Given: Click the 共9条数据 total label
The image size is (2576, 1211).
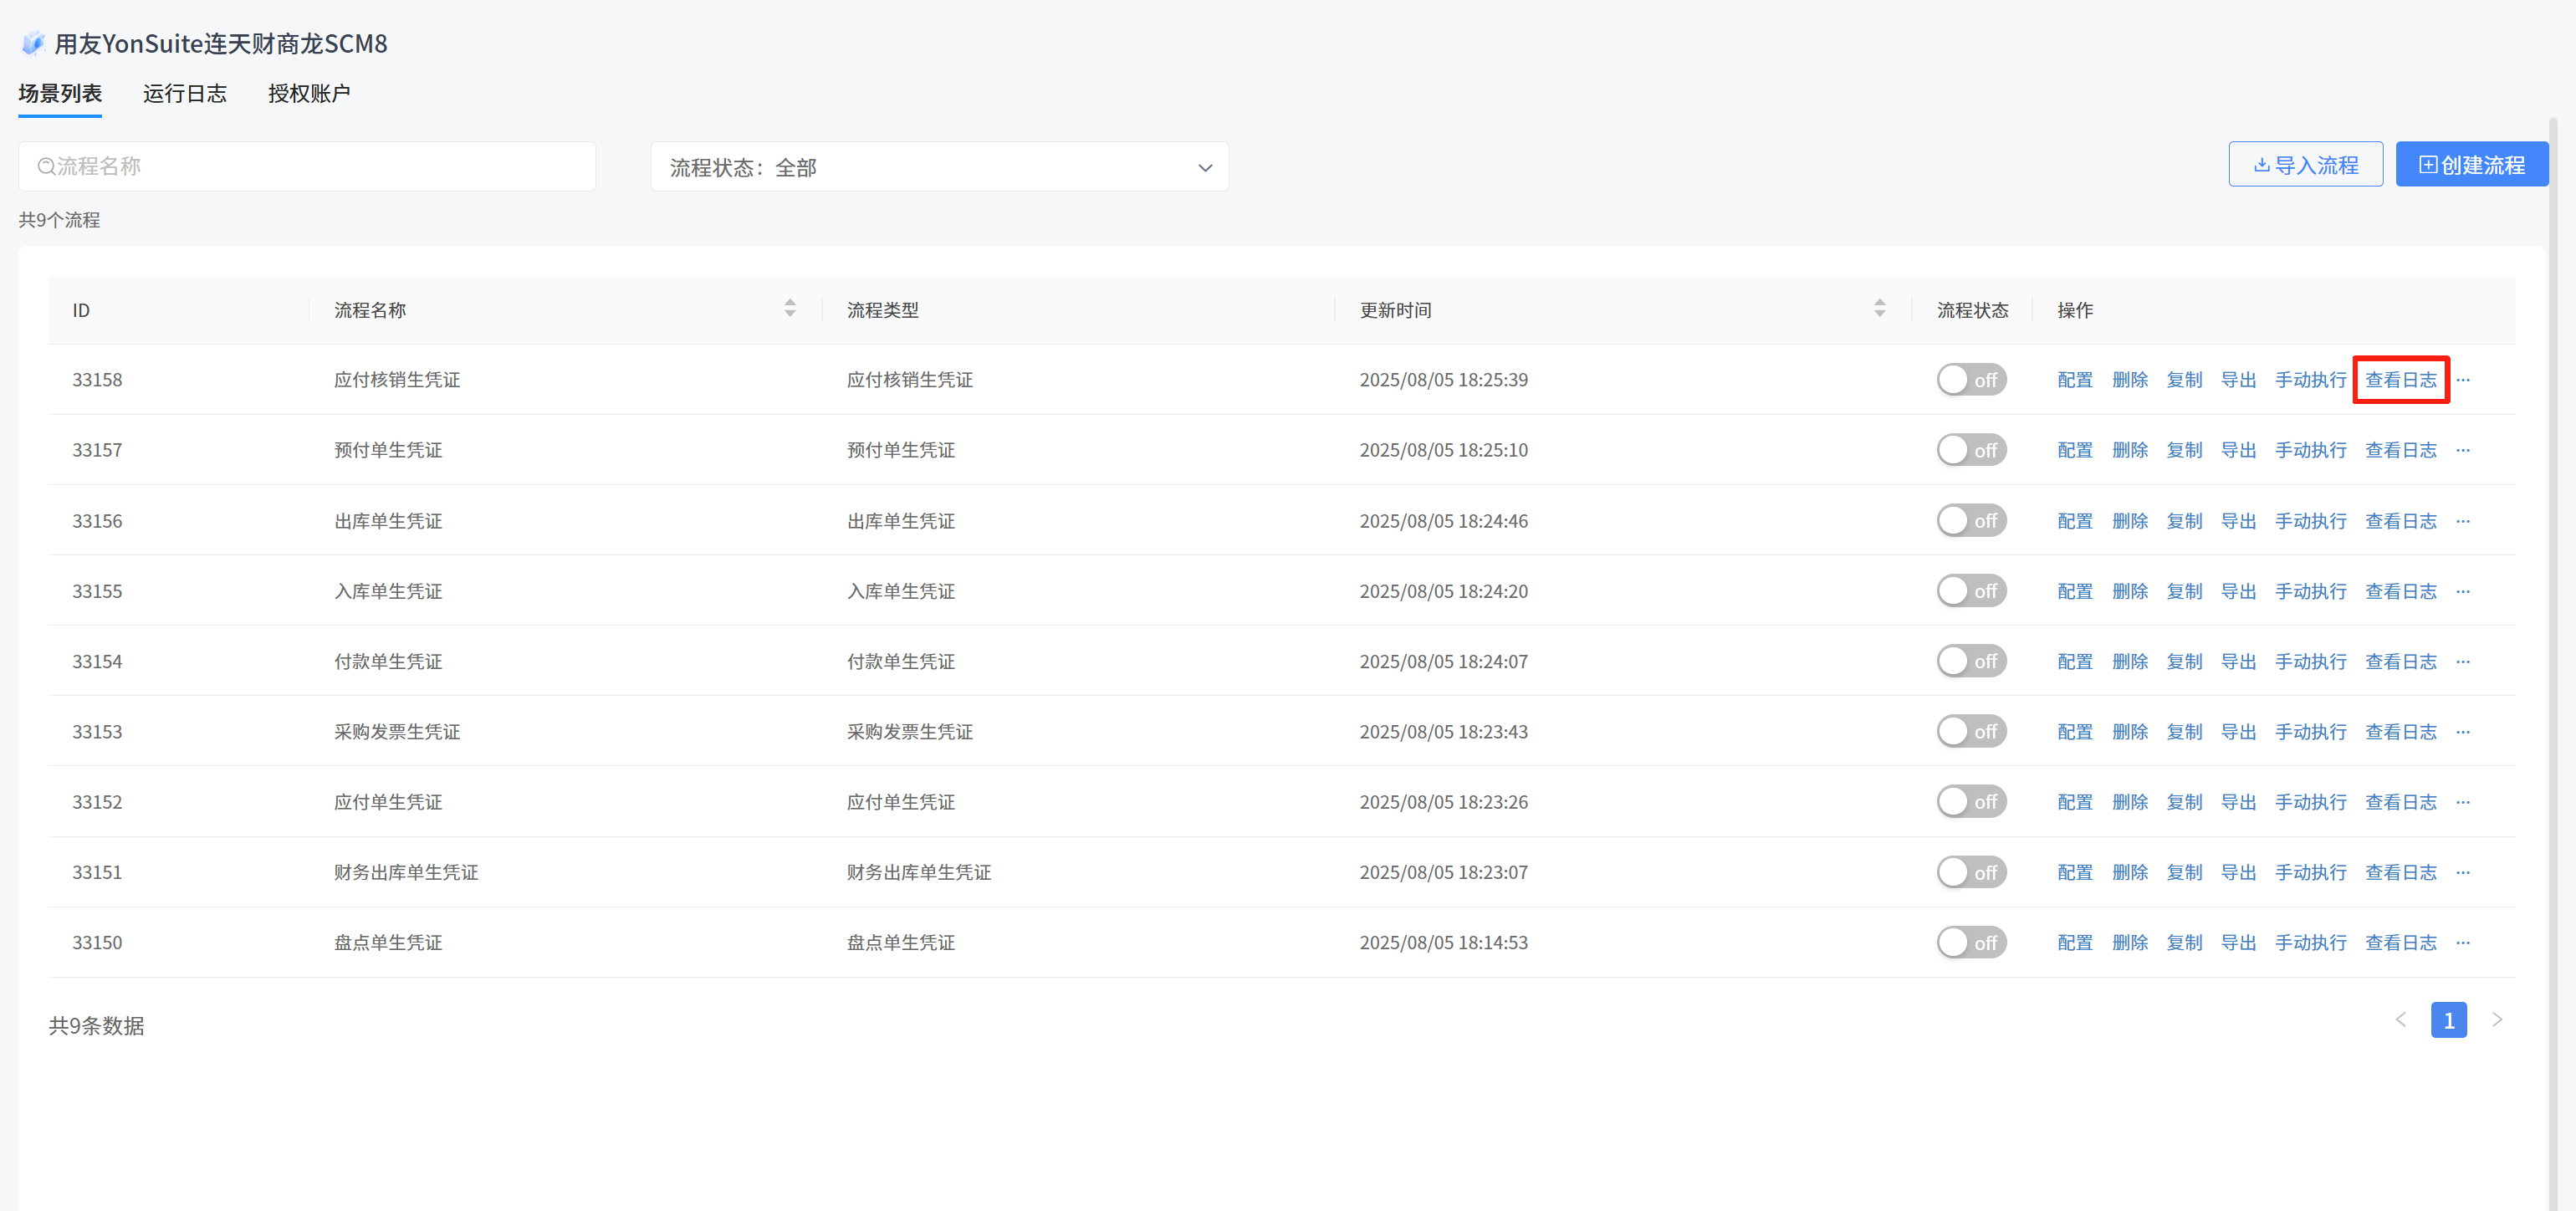Looking at the screenshot, I should (96, 1026).
